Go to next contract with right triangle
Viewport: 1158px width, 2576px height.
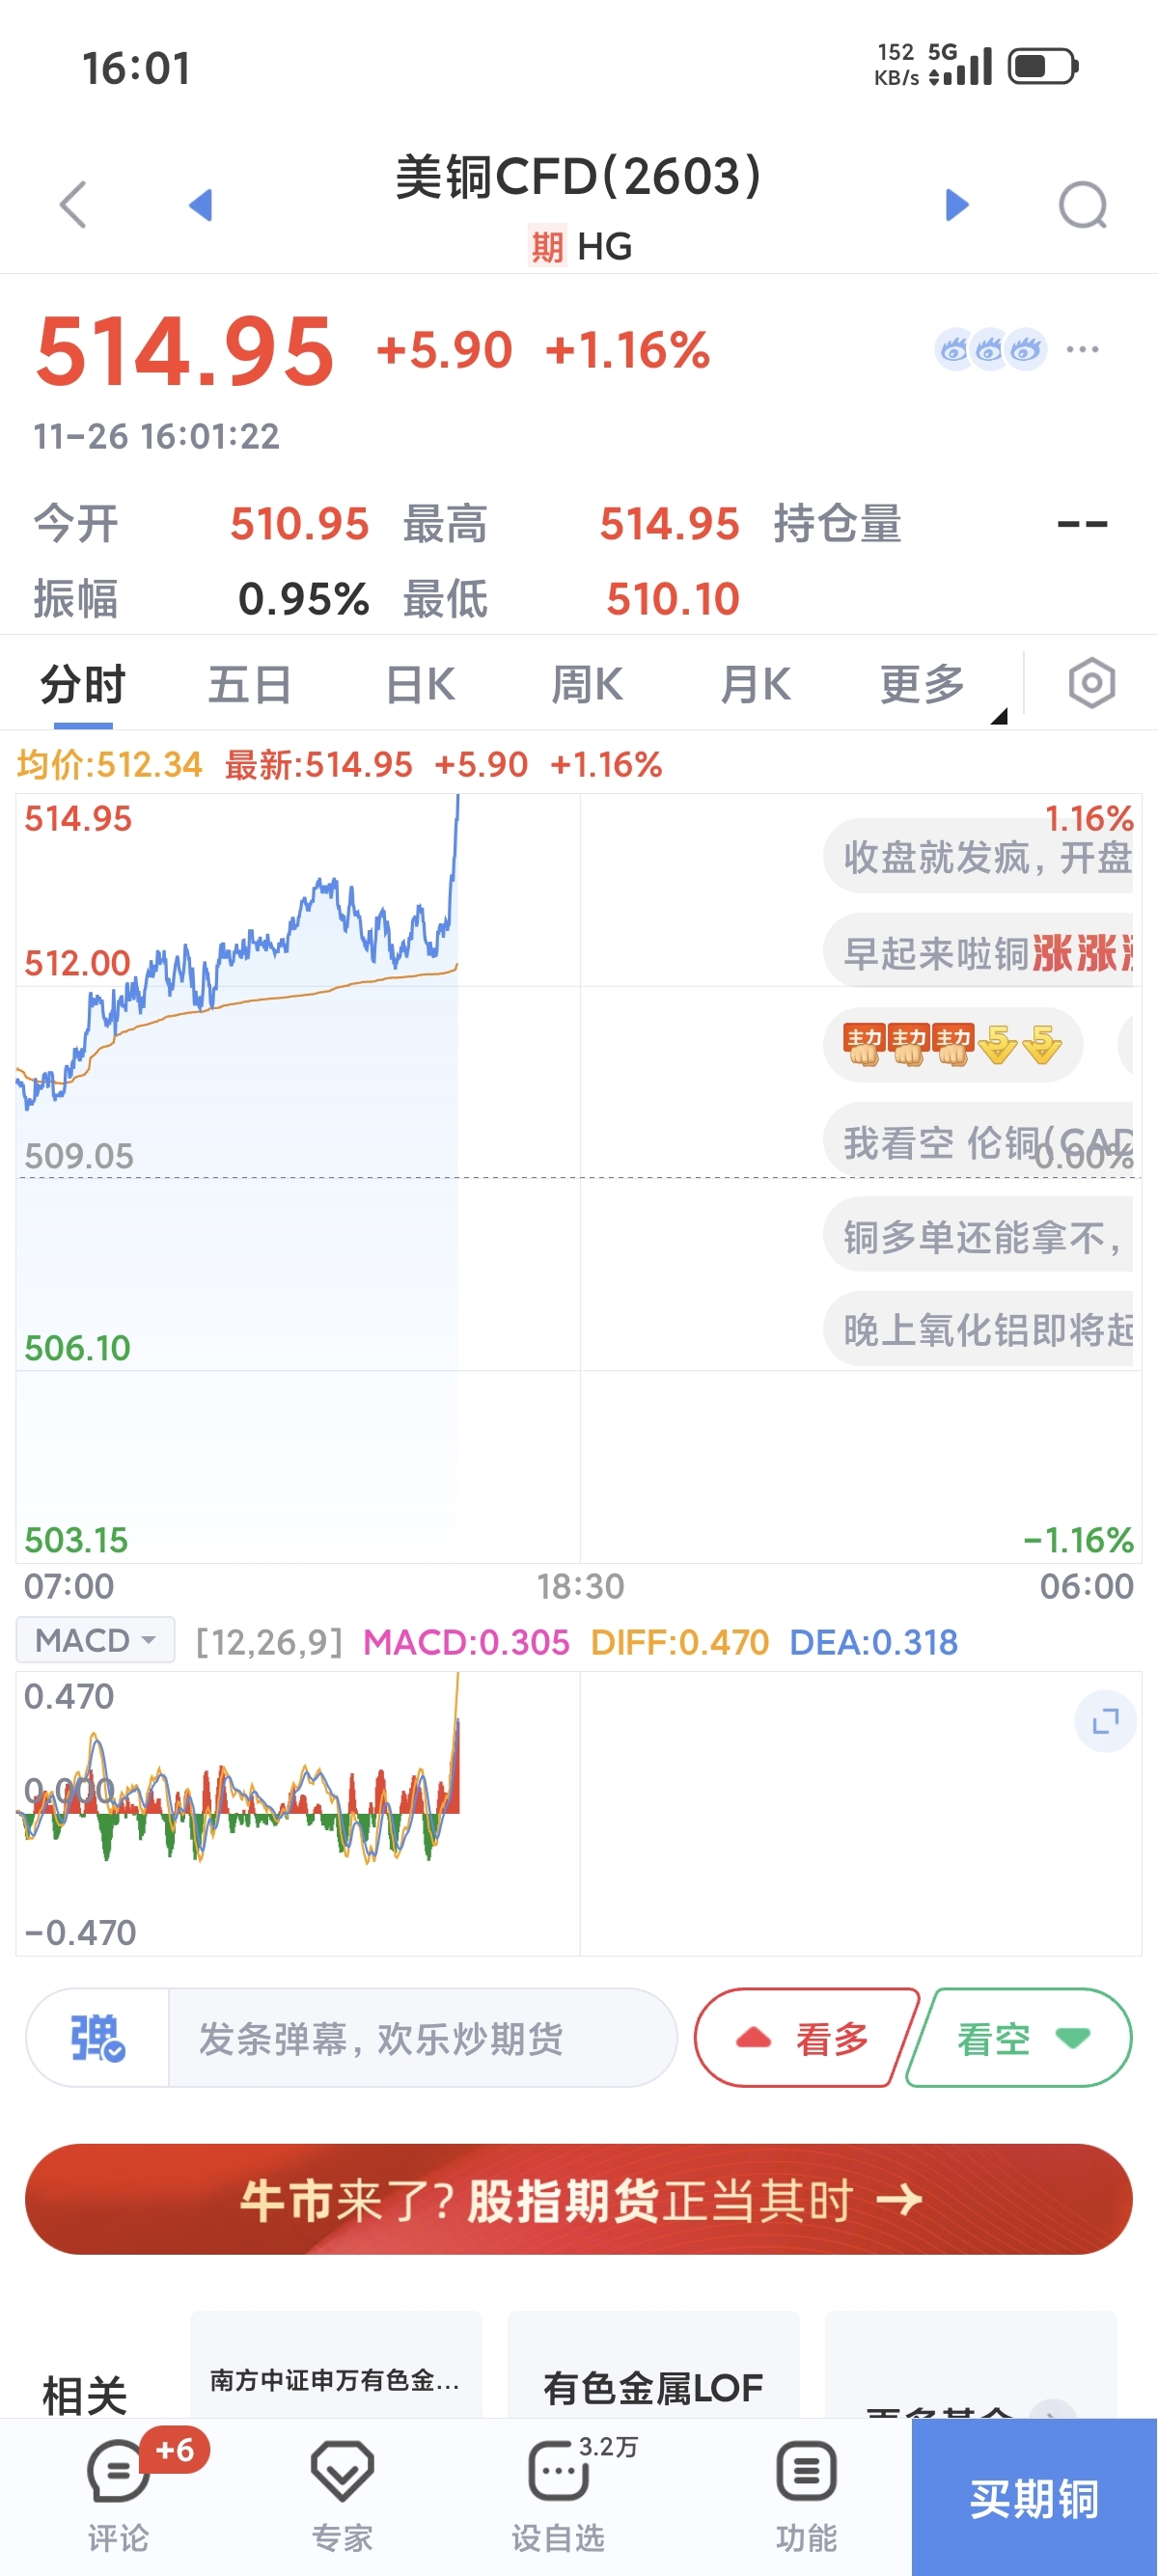[957, 205]
